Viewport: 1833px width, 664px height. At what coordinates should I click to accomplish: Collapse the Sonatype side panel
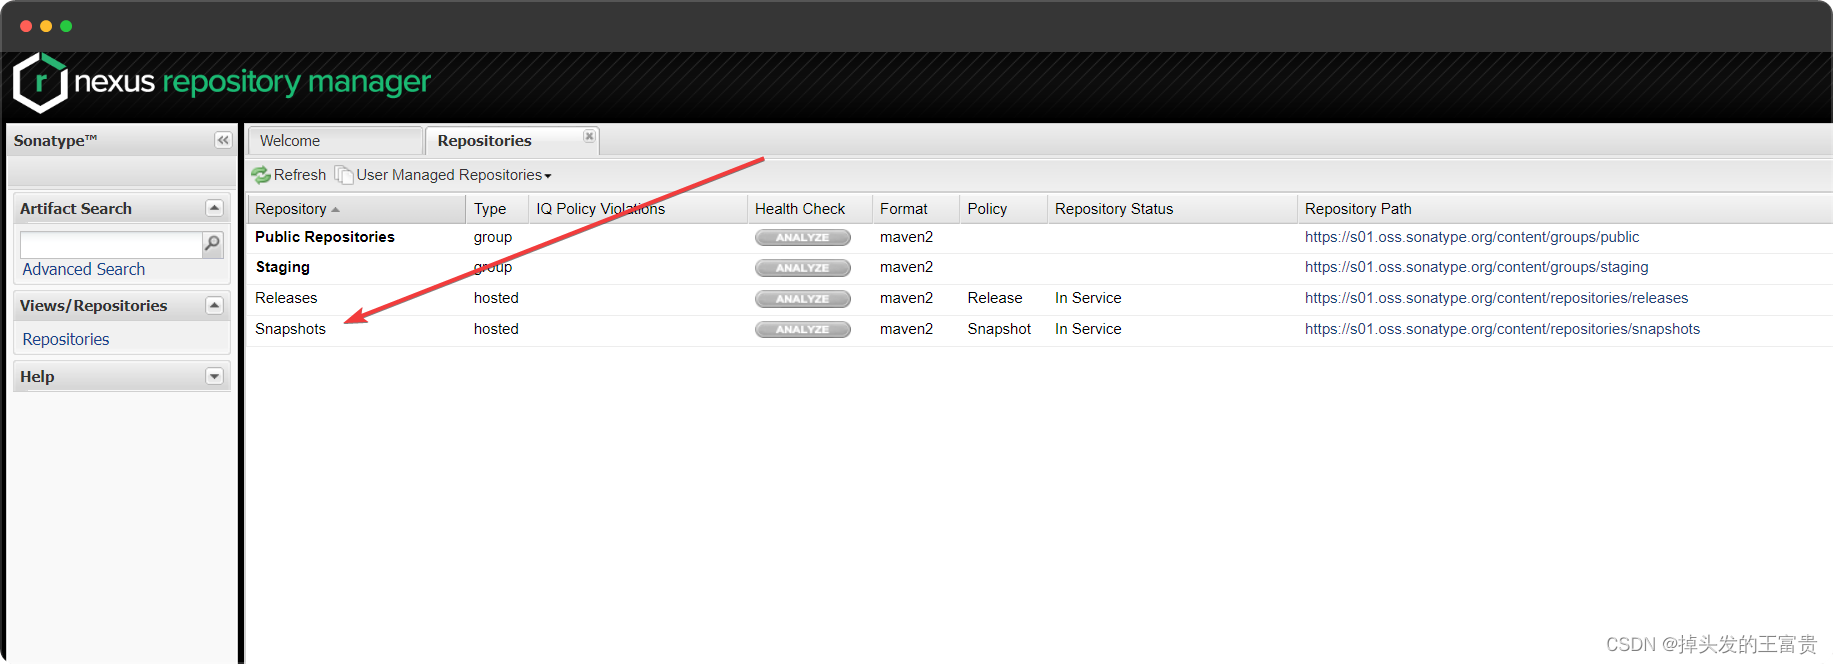coord(223,140)
